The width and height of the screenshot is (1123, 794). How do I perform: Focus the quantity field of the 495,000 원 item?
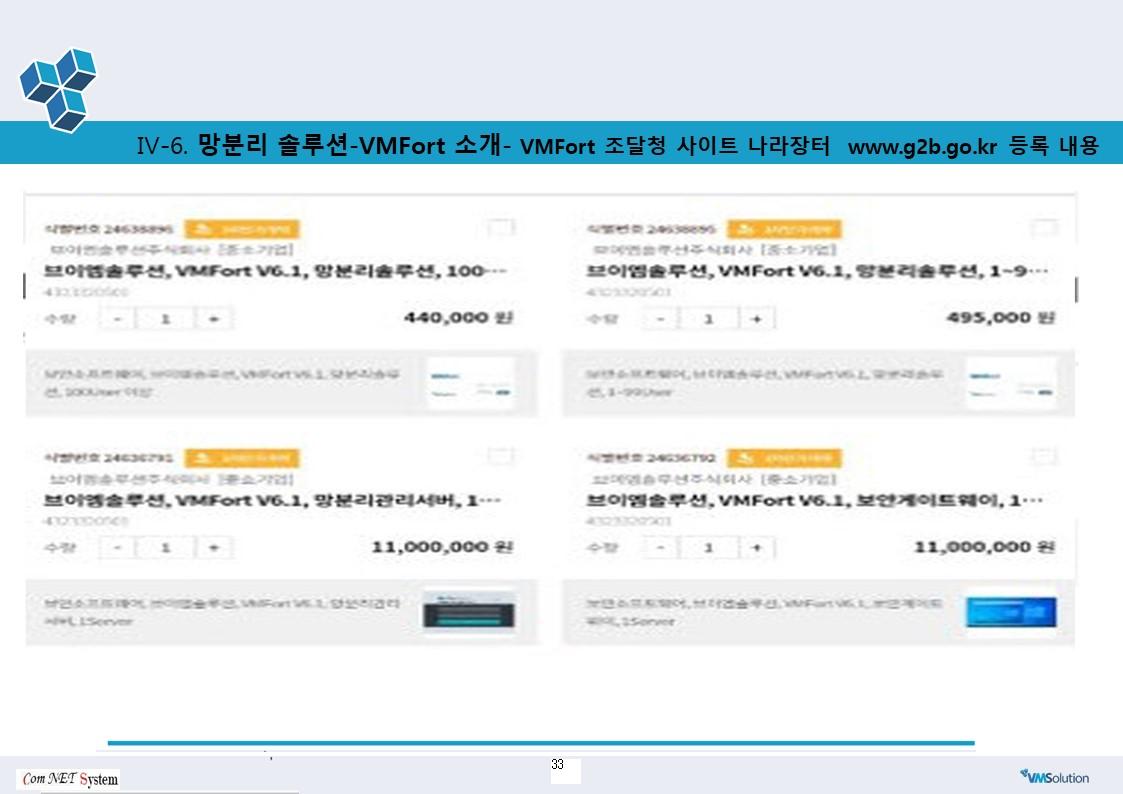pos(708,319)
